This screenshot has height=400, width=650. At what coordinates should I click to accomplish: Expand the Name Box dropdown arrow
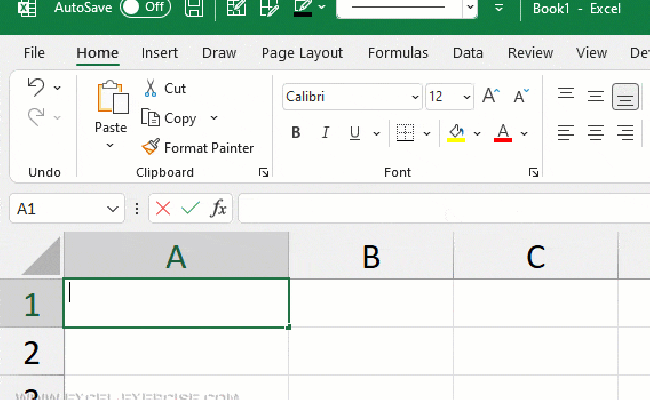[113, 208]
